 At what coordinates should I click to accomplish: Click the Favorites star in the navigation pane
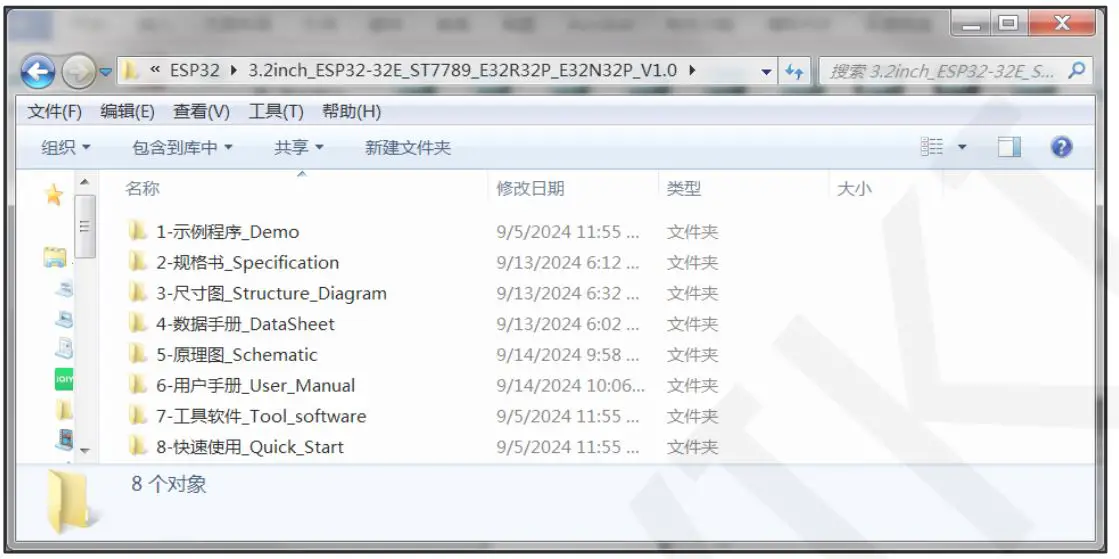click(54, 194)
